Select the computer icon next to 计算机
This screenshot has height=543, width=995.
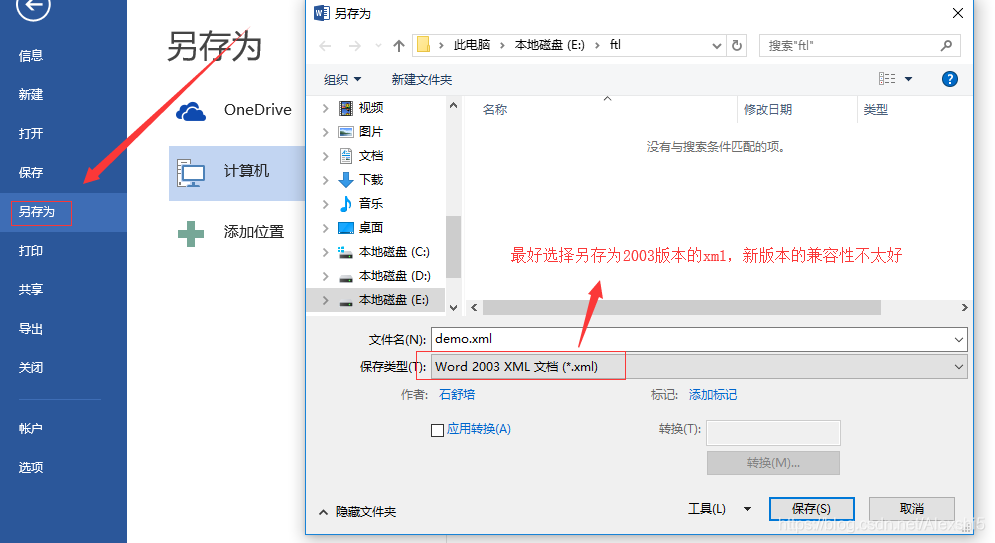click(190, 173)
